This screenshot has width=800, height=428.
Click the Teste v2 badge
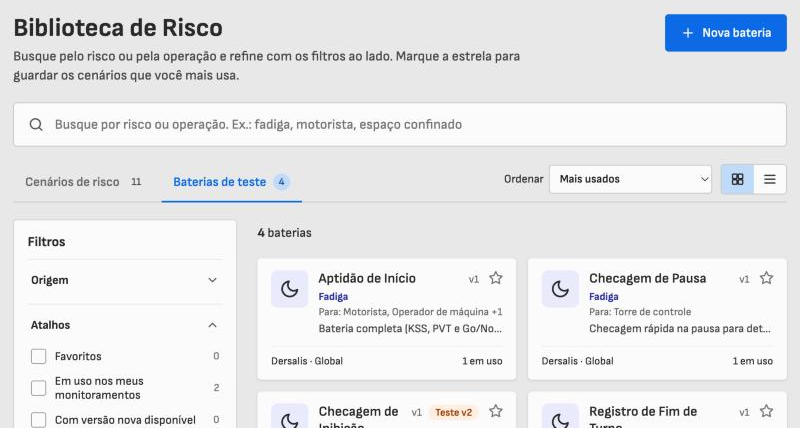(453, 412)
